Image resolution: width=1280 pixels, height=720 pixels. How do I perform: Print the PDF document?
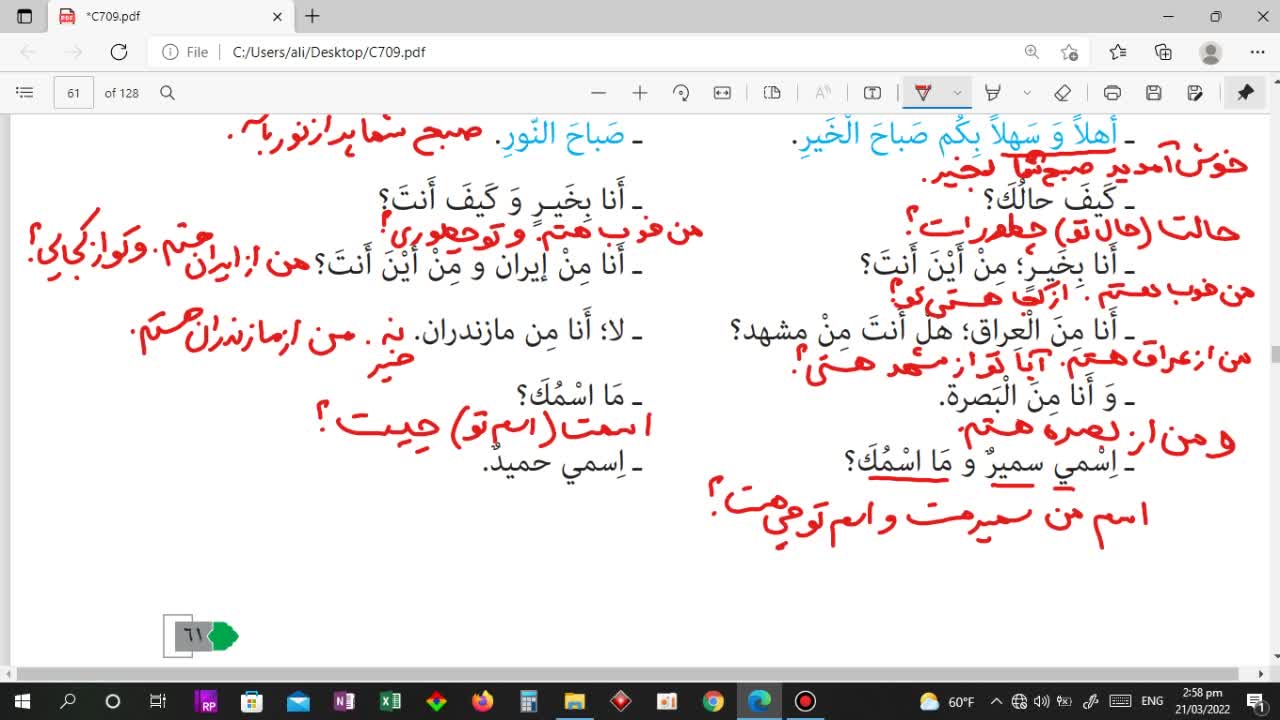[x=1112, y=93]
